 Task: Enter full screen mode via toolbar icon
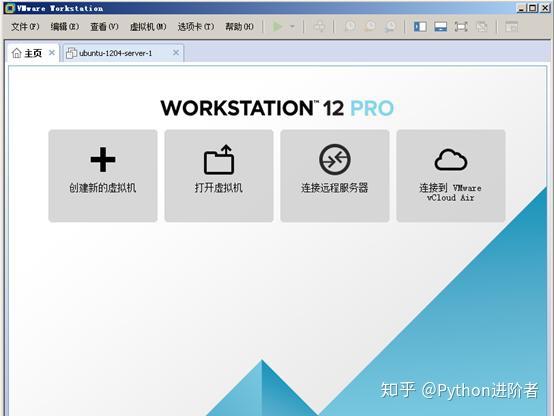click(x=461, y=27)
